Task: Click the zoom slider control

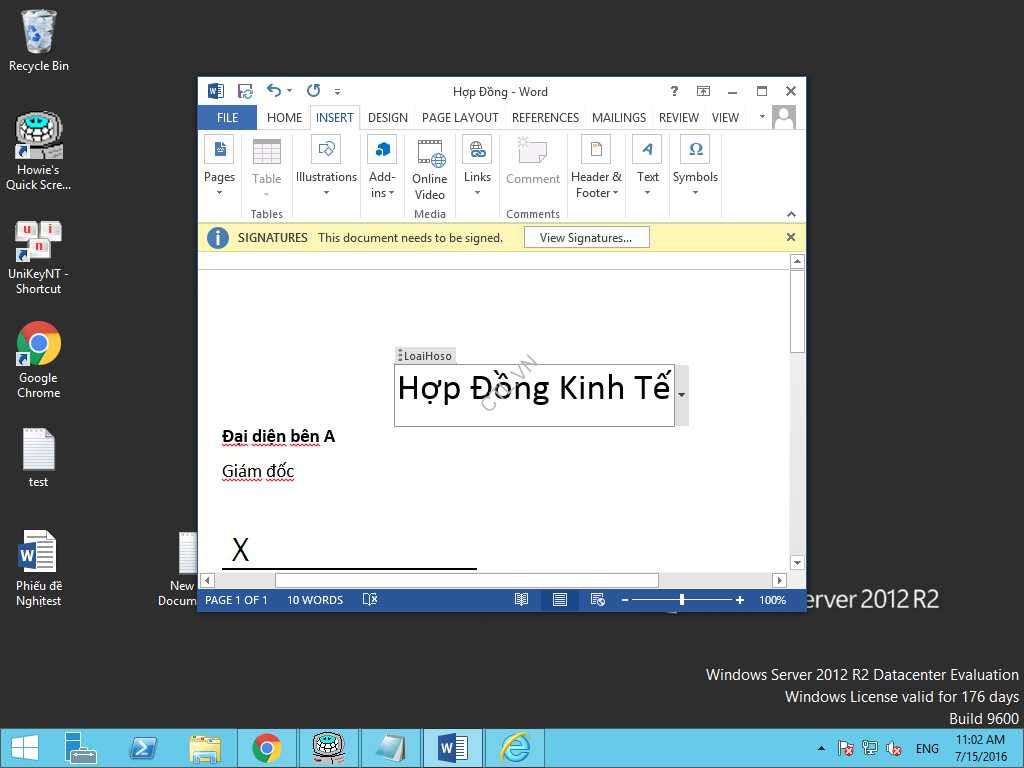Action: [681, 600]
